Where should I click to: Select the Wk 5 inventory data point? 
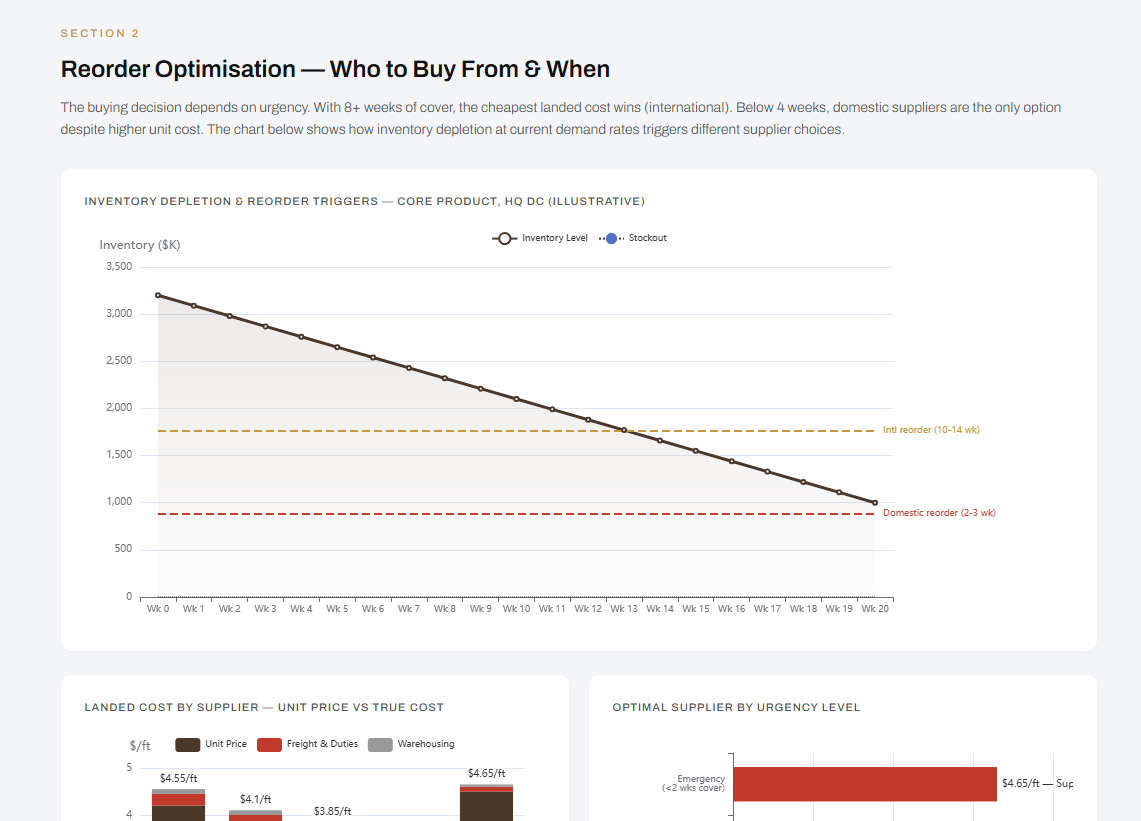click(x=337, y=347)
